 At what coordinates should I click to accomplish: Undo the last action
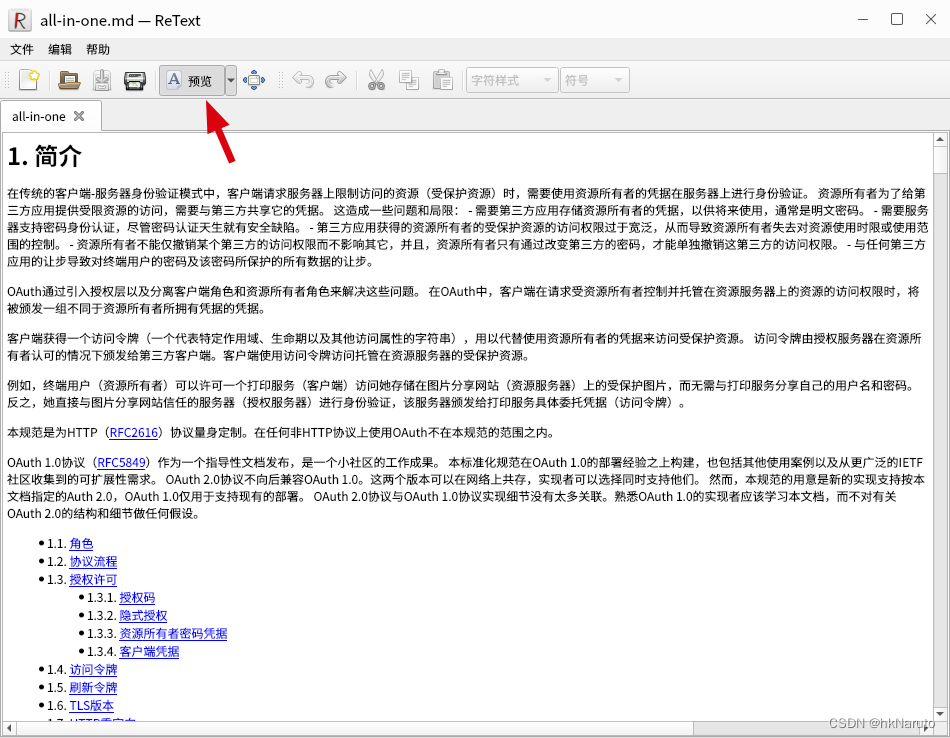303,81
